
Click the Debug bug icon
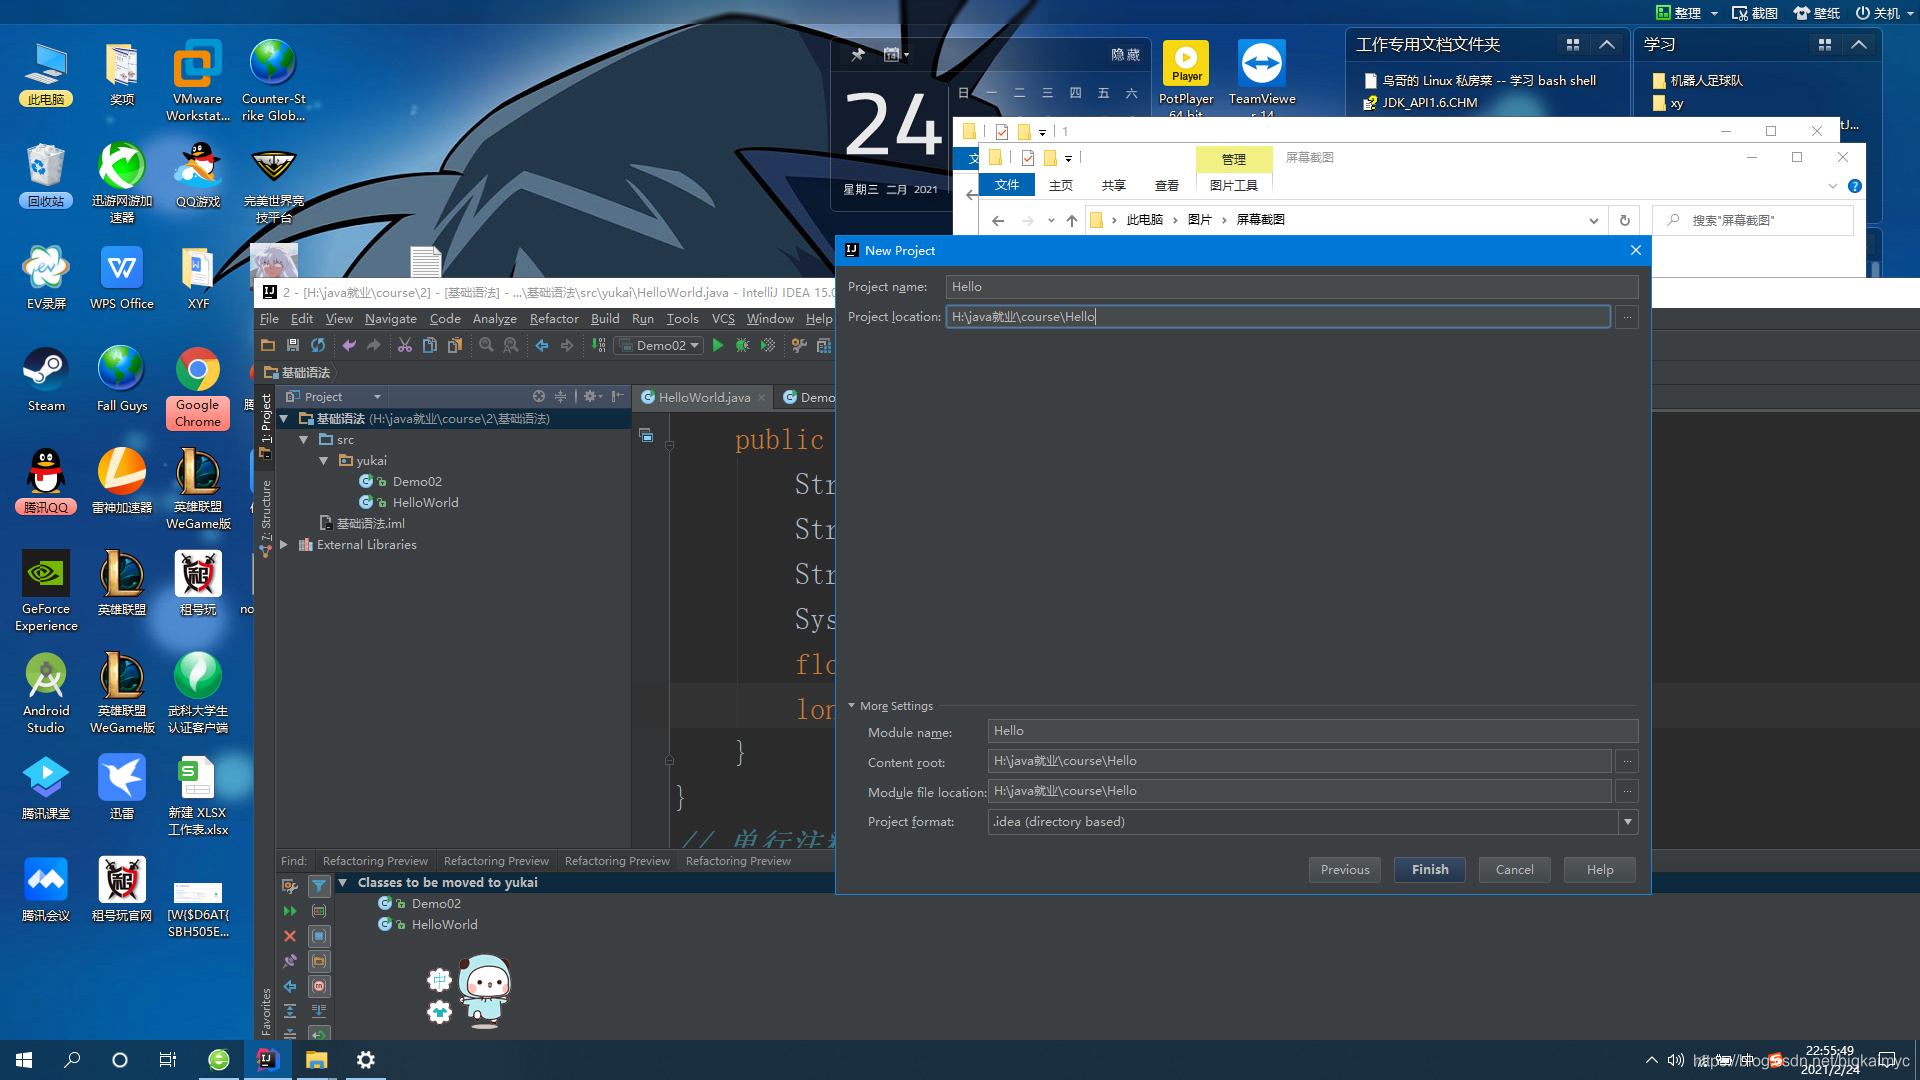point(742,345)
